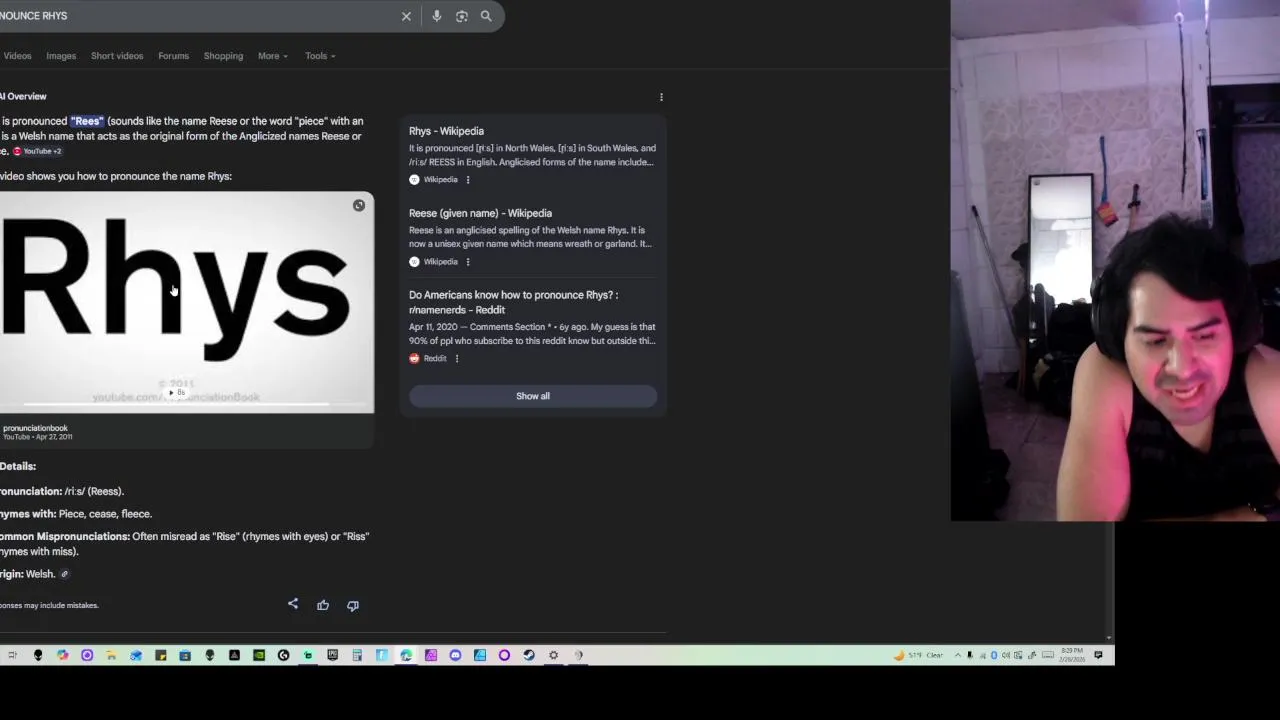The width and height of the screenshot is (1280, 720).
Task: Open Epic Games Launcher from the taskbar
Action: (332, 655)
